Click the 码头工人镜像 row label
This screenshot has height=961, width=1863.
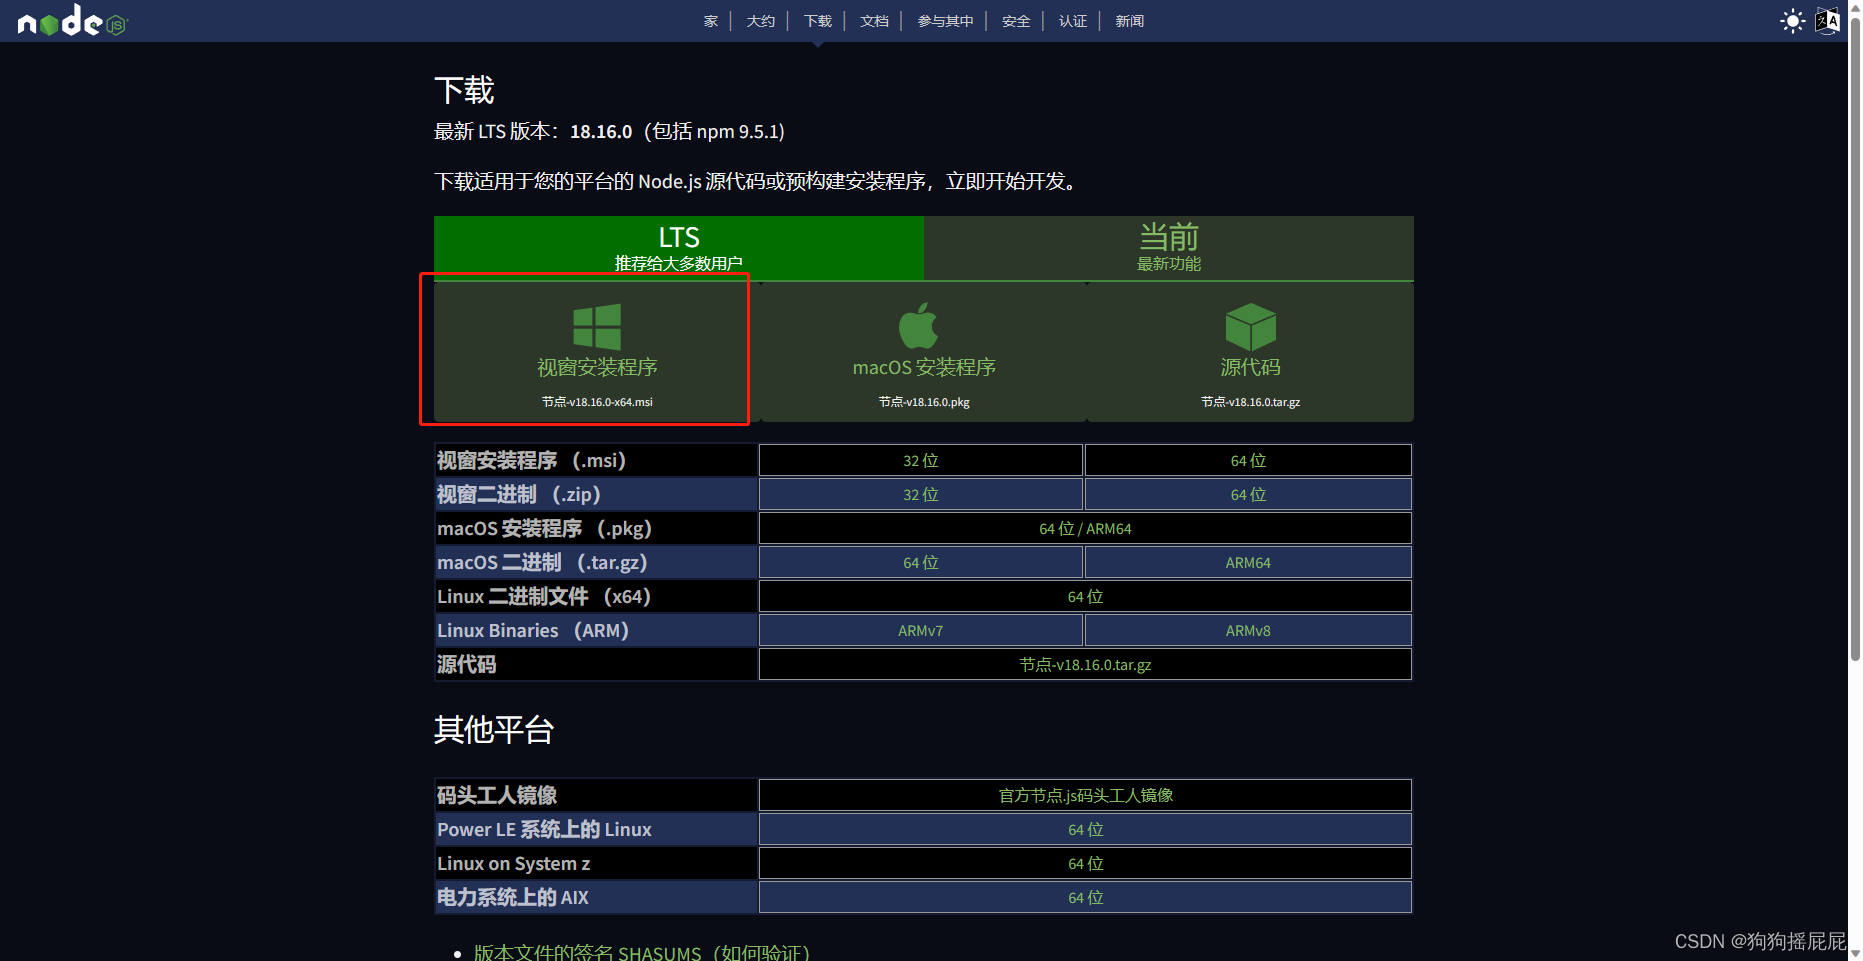click(x=497, y=795)
